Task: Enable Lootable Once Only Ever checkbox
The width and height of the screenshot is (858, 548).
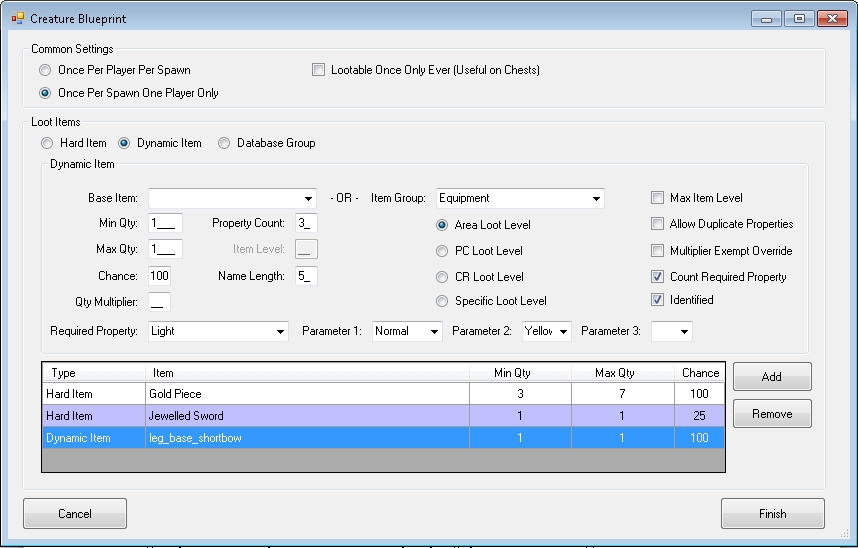Action: coord(319,70)
